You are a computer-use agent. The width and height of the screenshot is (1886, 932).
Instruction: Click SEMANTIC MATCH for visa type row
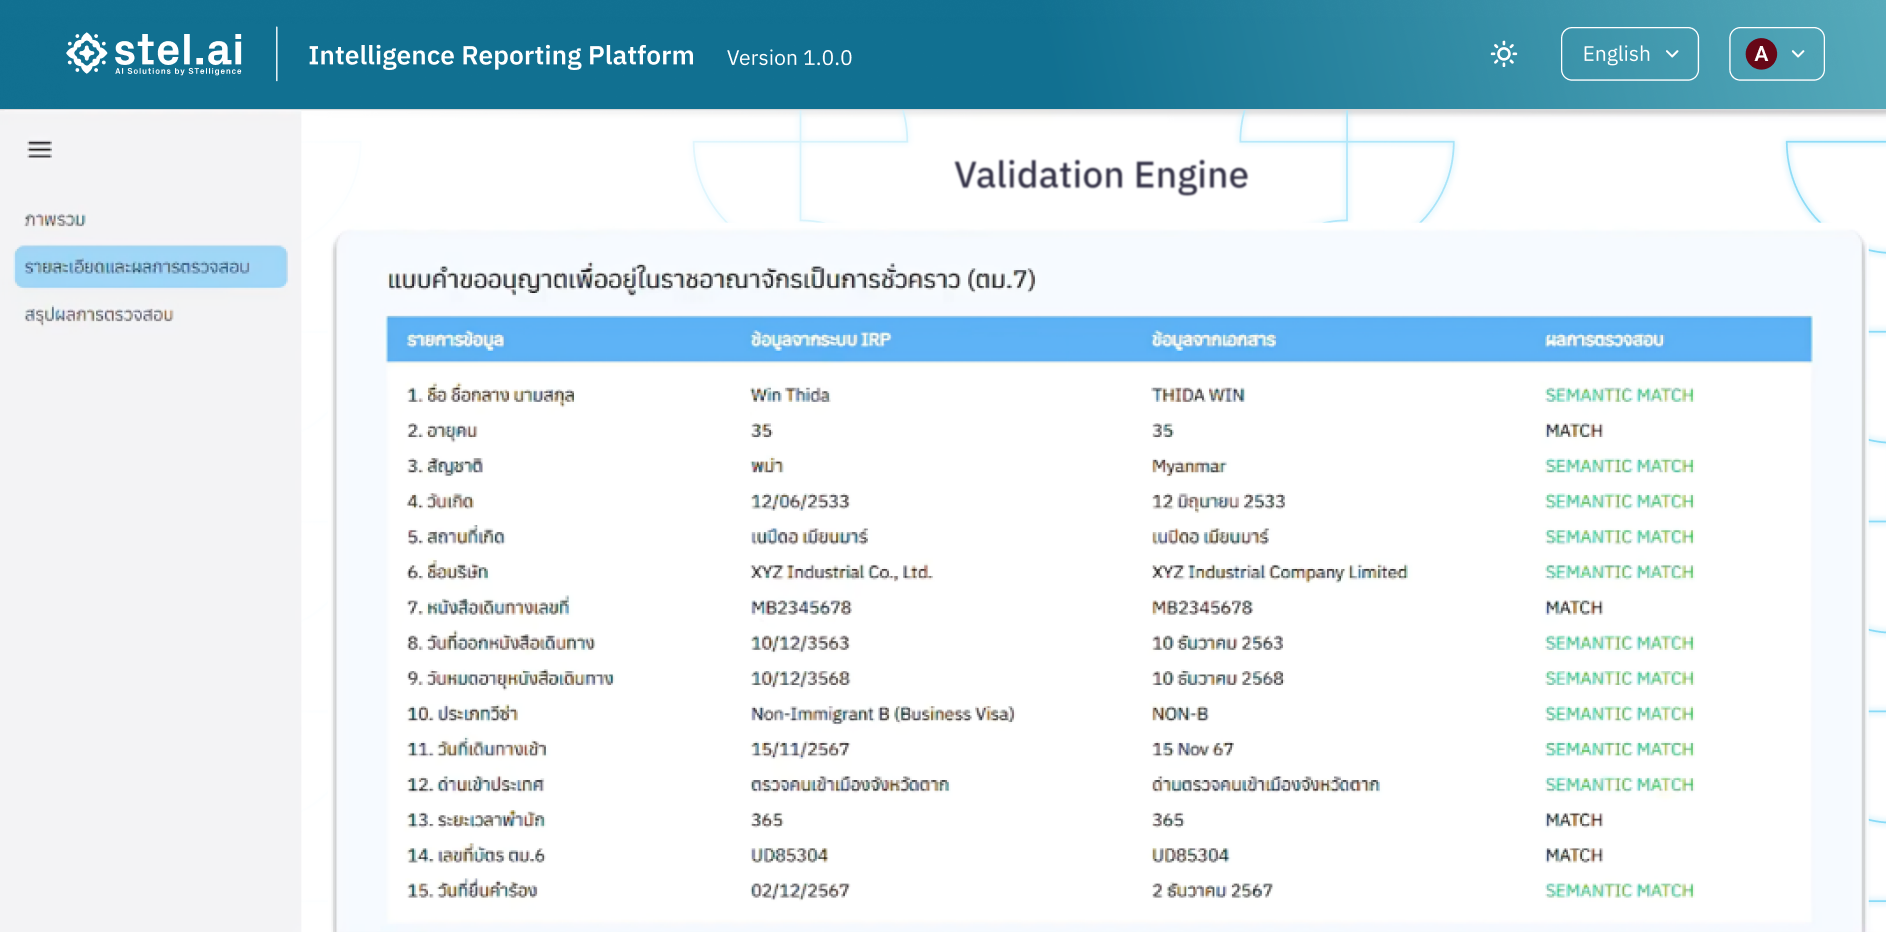(x=1619, y=714)
